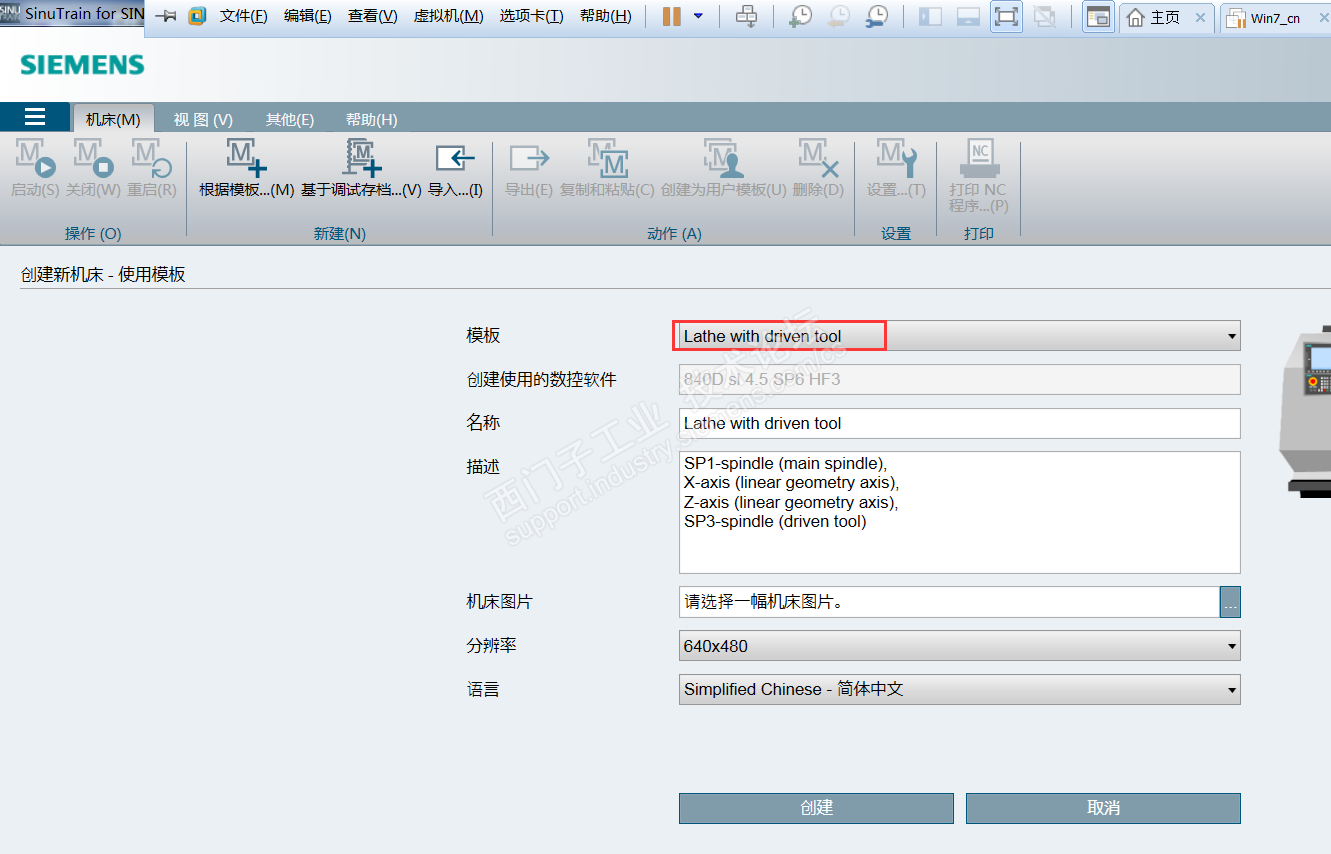The height and width of the screenshot is (854, 1331).
Task: Click the 分辨率 field label
Action: 492,646
